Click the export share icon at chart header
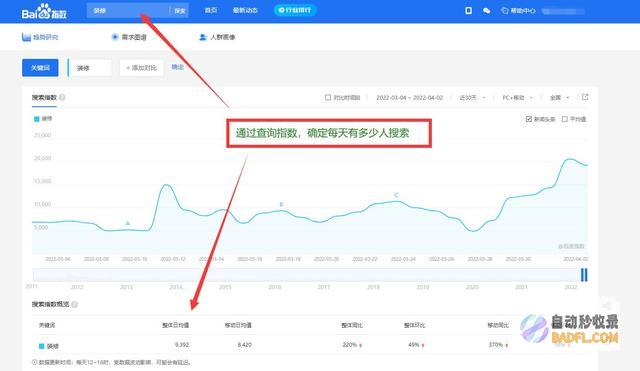Screen dimensions: 640x371 [585, 97]
